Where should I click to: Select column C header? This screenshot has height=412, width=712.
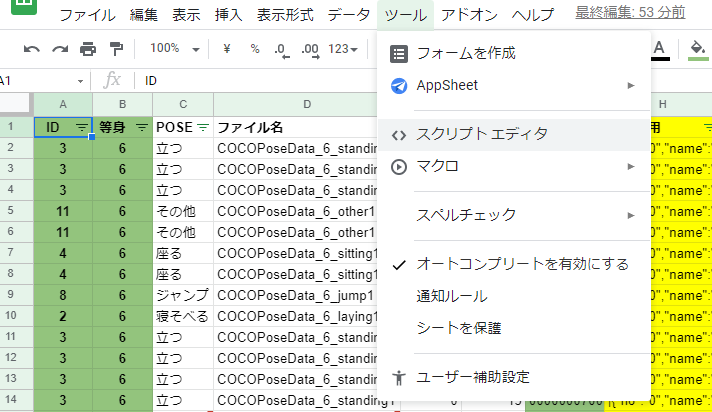pos(183,104)
